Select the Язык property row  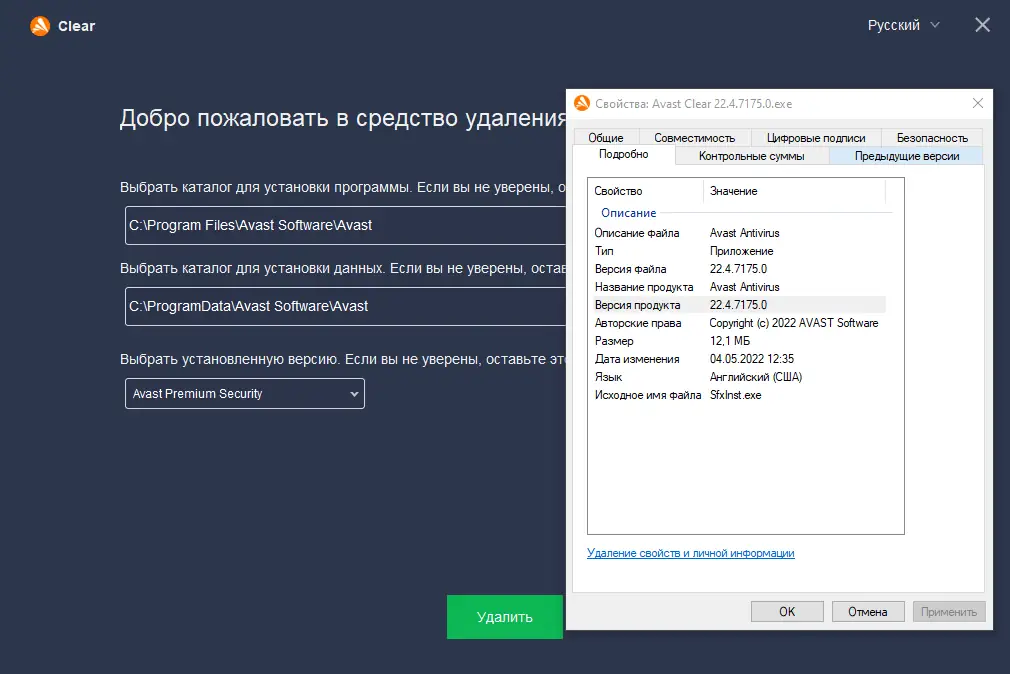tap(738, 377)
